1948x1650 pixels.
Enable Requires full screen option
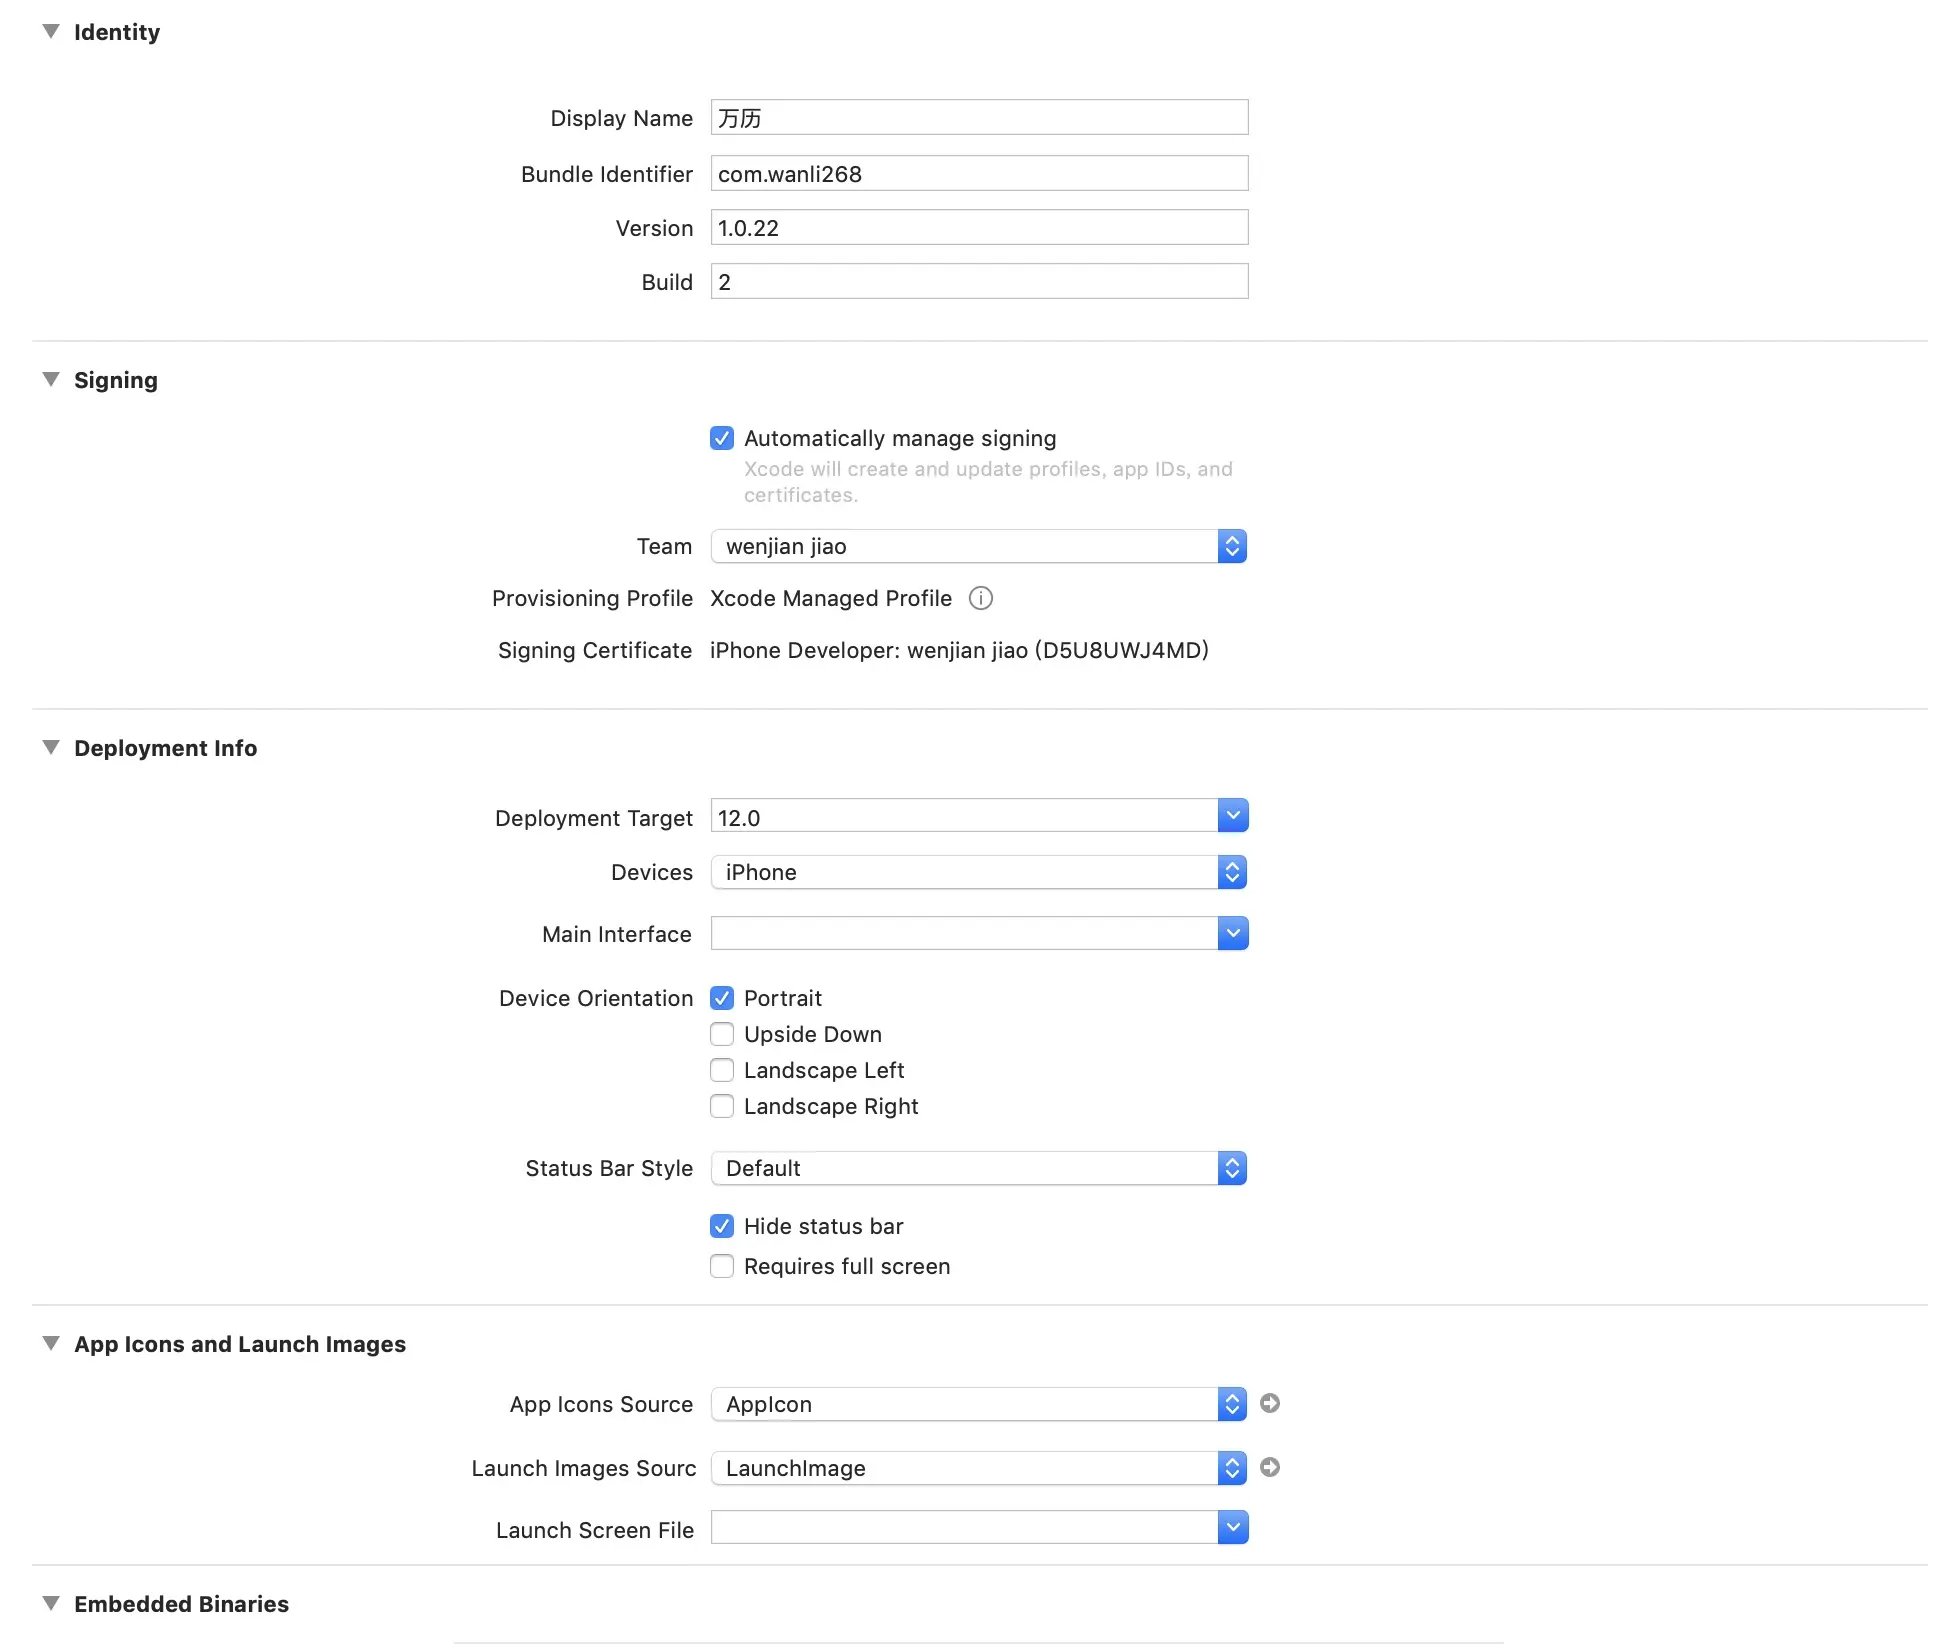click(721, 1266)
